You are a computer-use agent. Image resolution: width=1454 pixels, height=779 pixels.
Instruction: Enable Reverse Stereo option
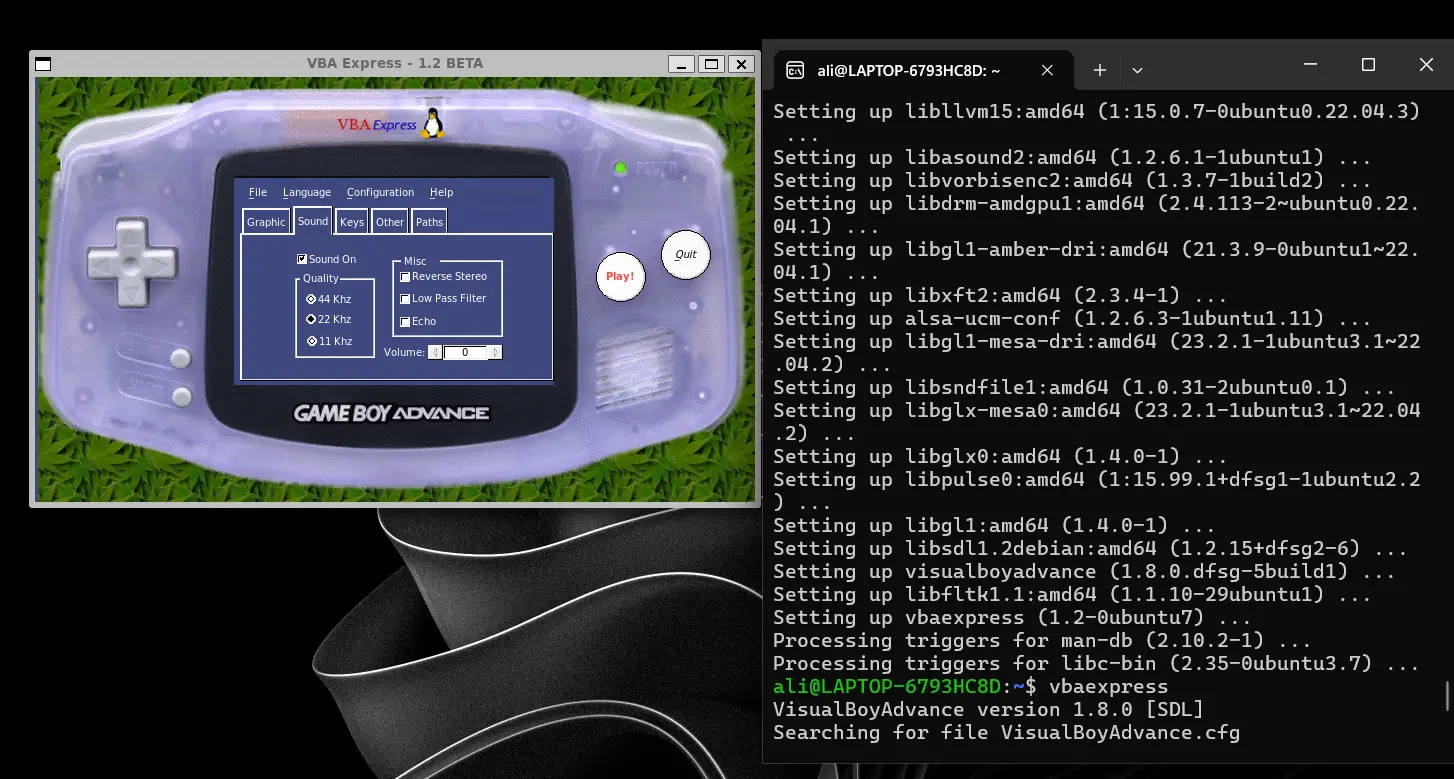click(x=405, y=277)
